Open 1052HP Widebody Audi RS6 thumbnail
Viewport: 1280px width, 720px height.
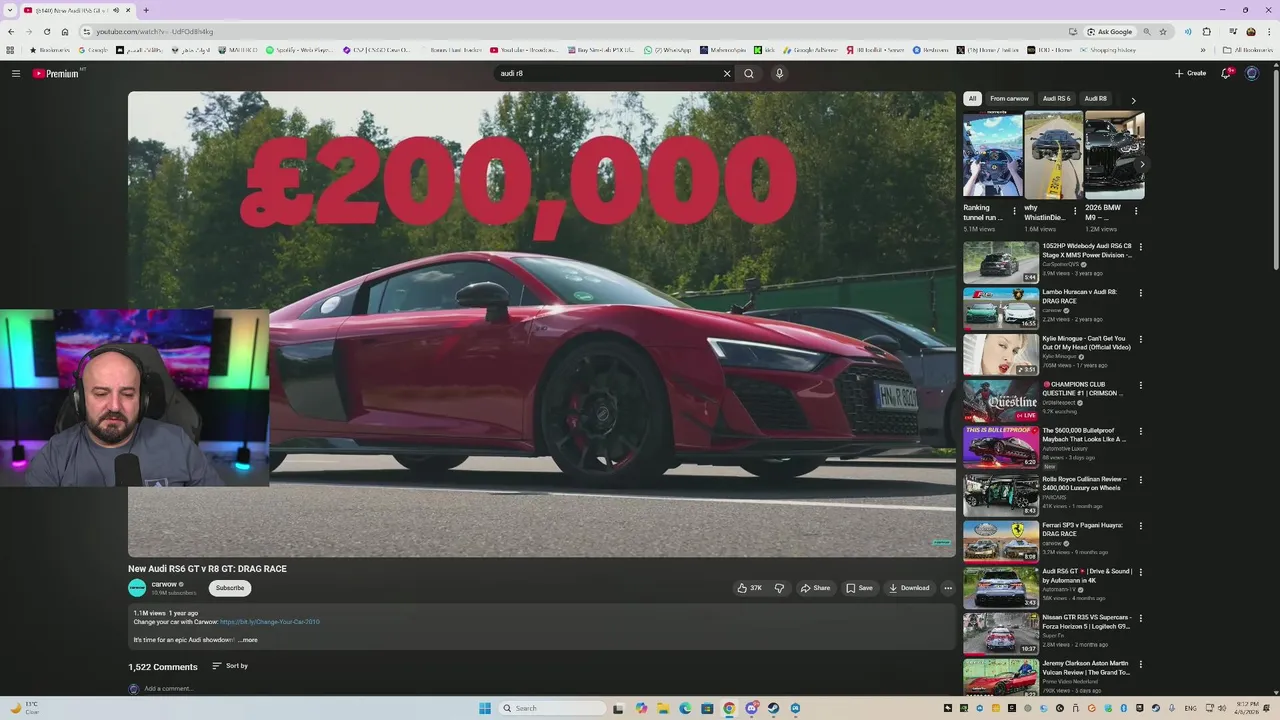[x=1001, y=263]
